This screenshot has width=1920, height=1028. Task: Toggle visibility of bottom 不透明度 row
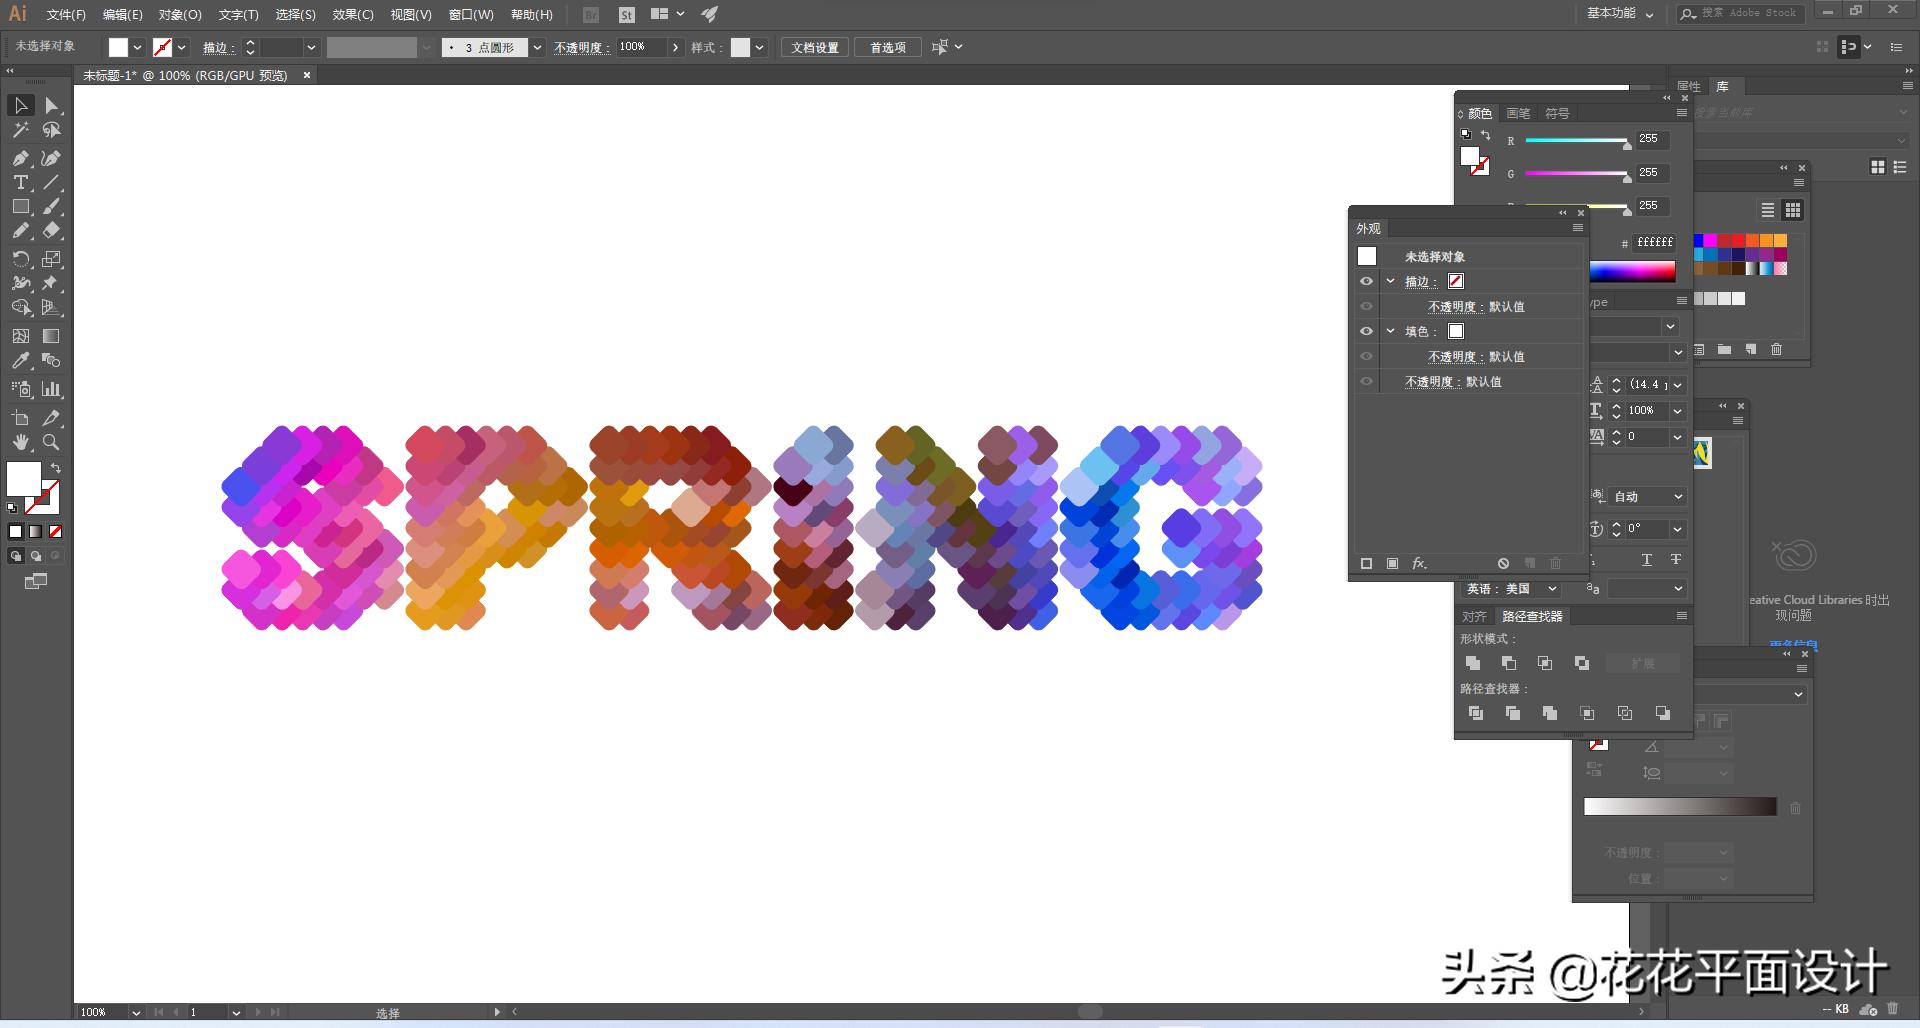(x=1366, y=382)
